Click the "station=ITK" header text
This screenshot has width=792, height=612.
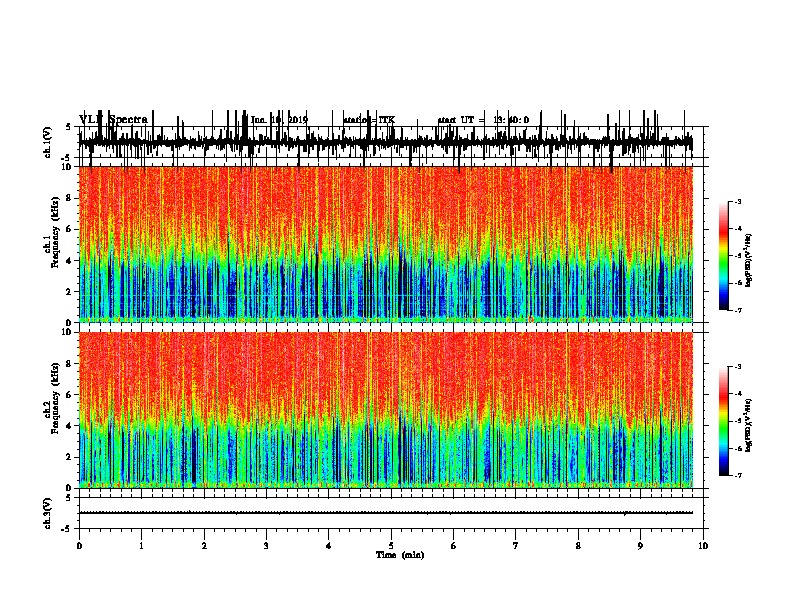tap(369, 120)
